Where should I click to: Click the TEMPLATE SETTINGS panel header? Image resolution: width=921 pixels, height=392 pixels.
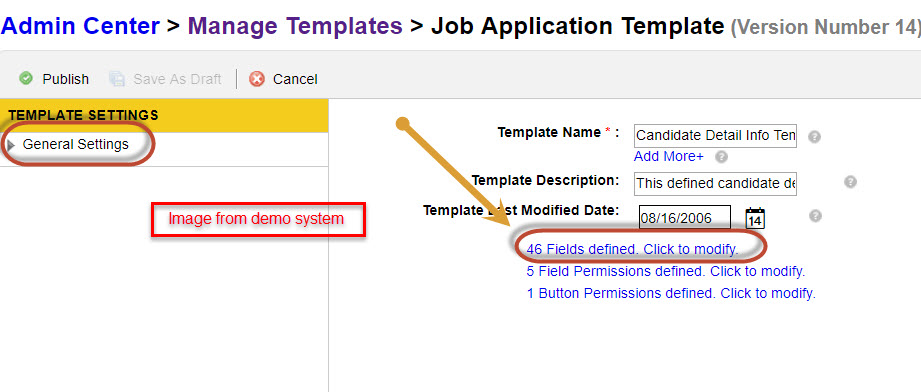point(164,115)
